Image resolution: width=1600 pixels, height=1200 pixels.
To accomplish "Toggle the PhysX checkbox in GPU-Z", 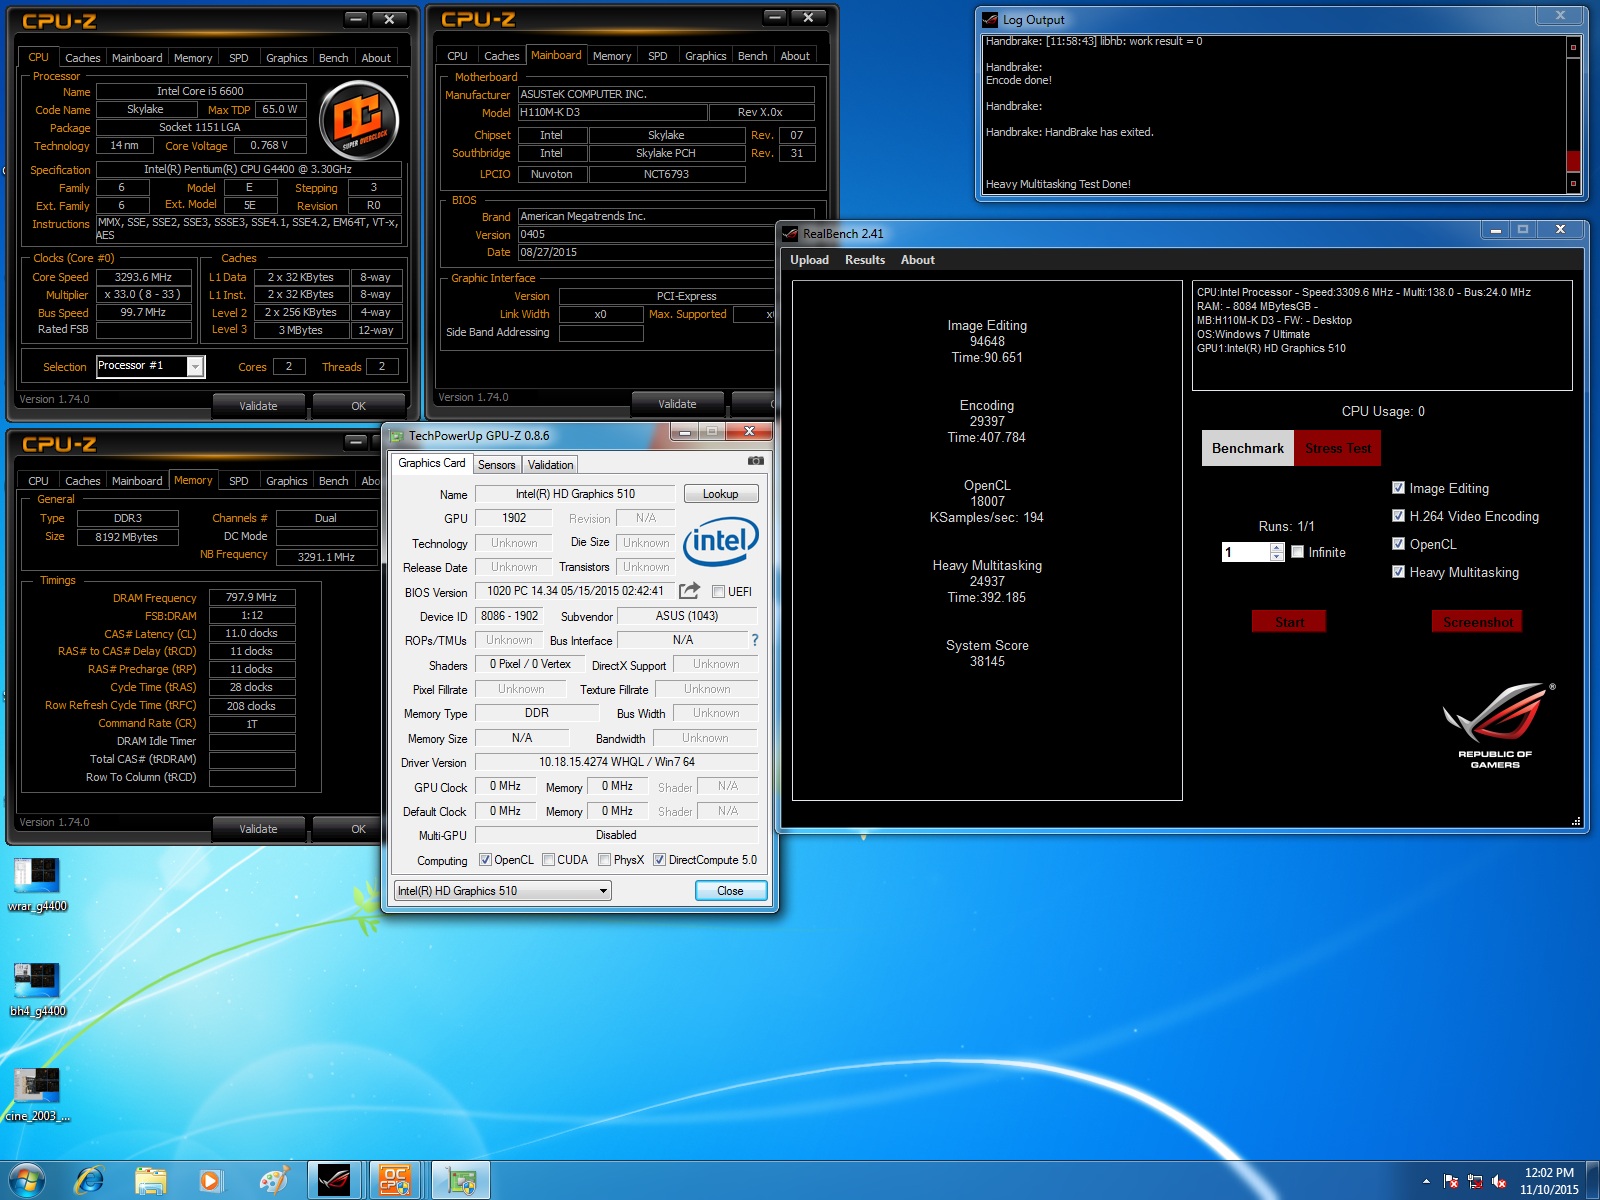I will pos(604,859).
